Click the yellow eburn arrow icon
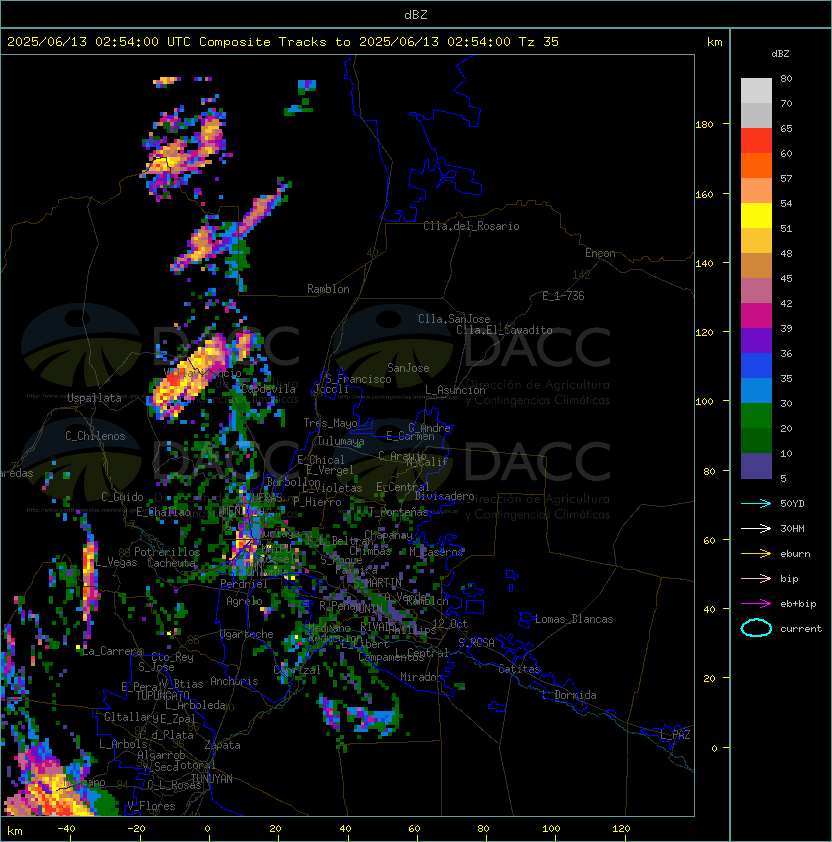This screenshot has height=842, width=832. tap(756, 554)
